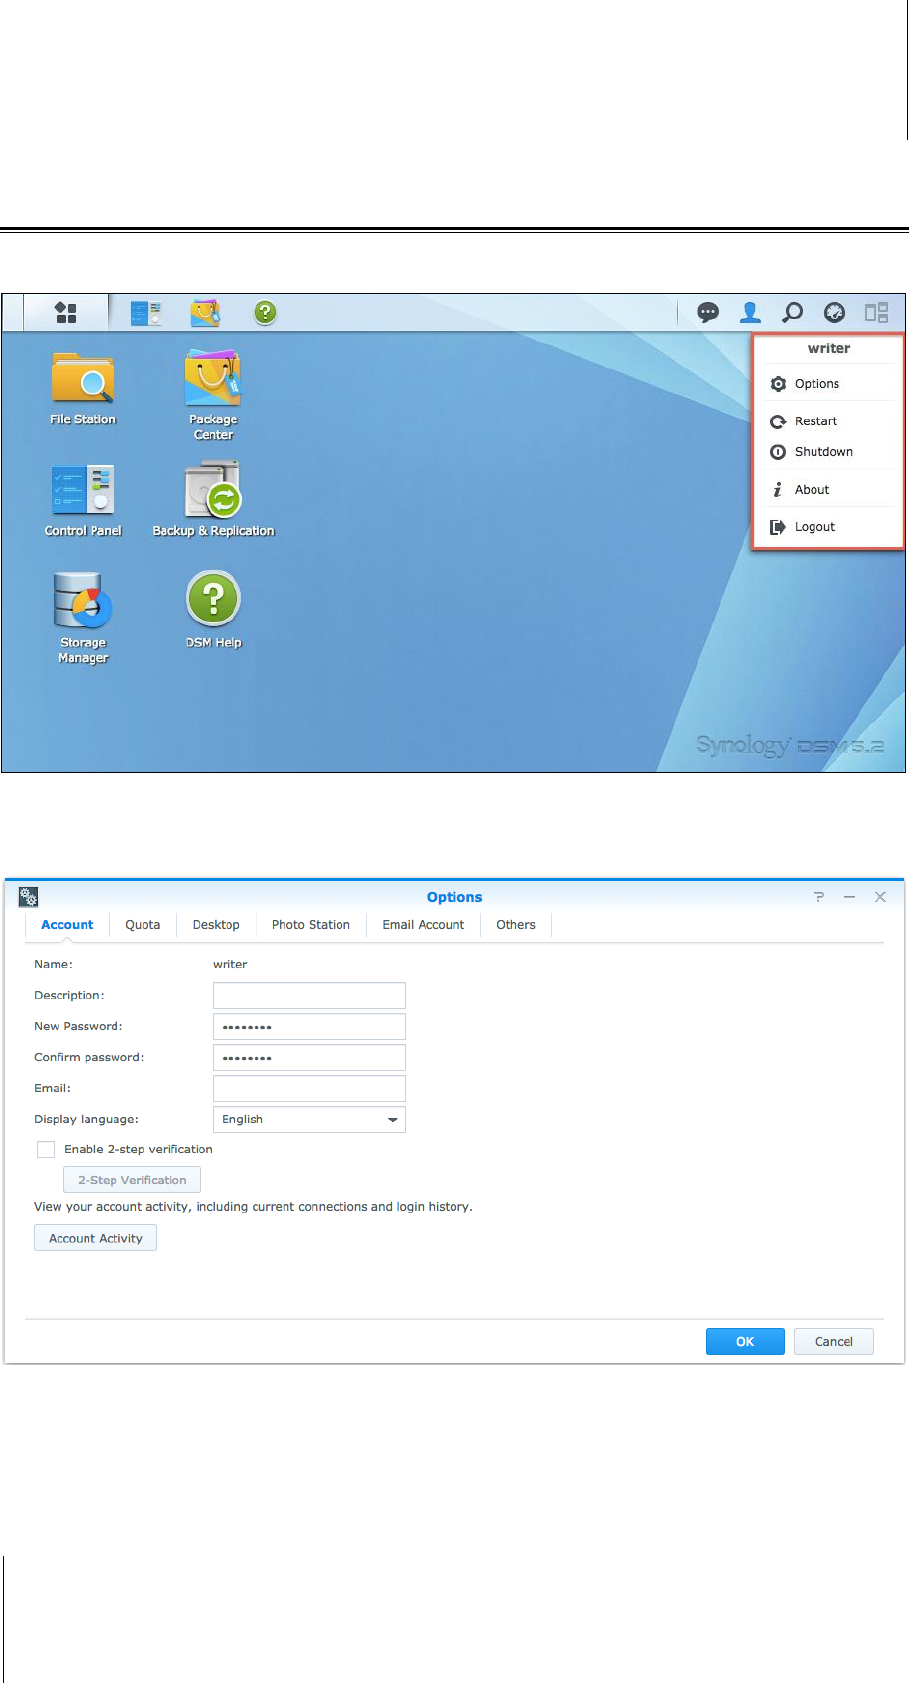
Task: Launch Package Center desktop icon
Action: 213,395
